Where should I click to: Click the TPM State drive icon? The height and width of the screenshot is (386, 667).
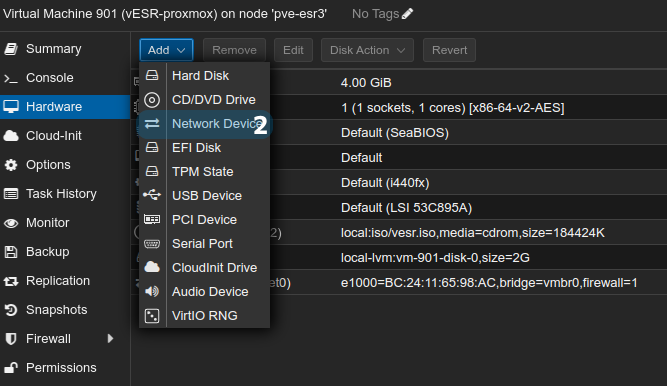coord(152,172)
